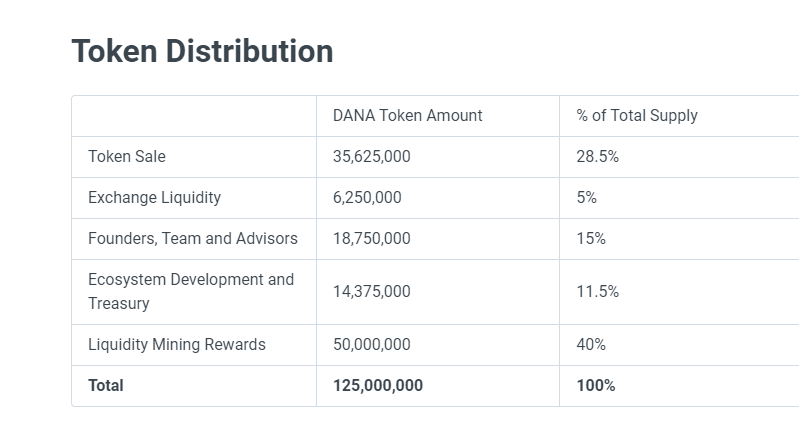Click the 35,625,000 token amount cell
Viewport: 799px width, 430px height.
pos(371,157)
